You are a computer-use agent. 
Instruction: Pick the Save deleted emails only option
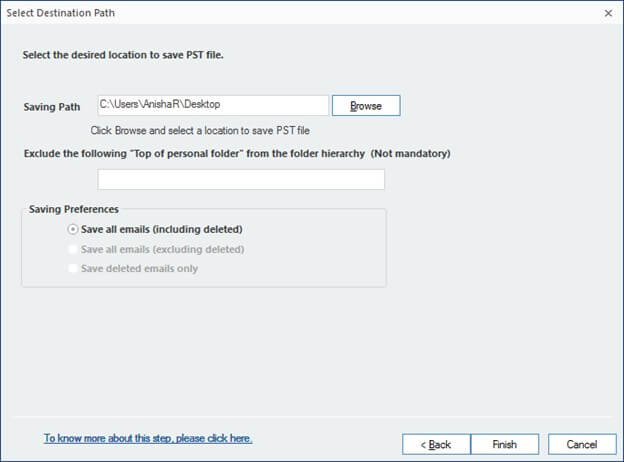pyautogui.click(x=133, y=269)
